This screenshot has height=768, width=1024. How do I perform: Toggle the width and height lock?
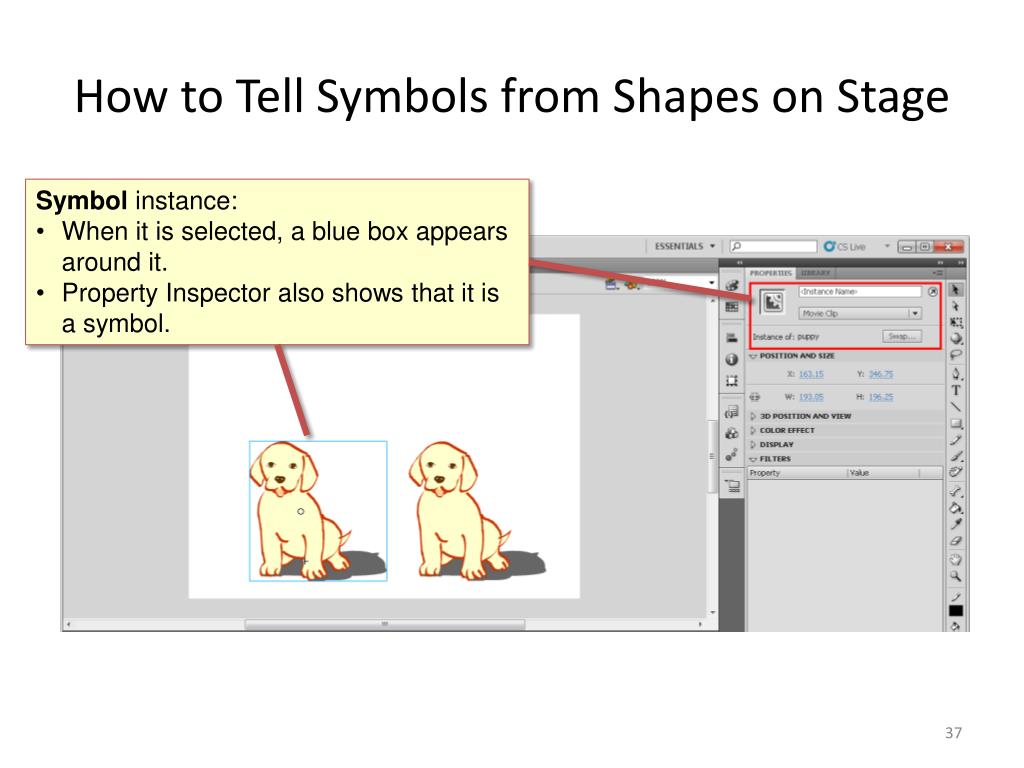(755, 396)
